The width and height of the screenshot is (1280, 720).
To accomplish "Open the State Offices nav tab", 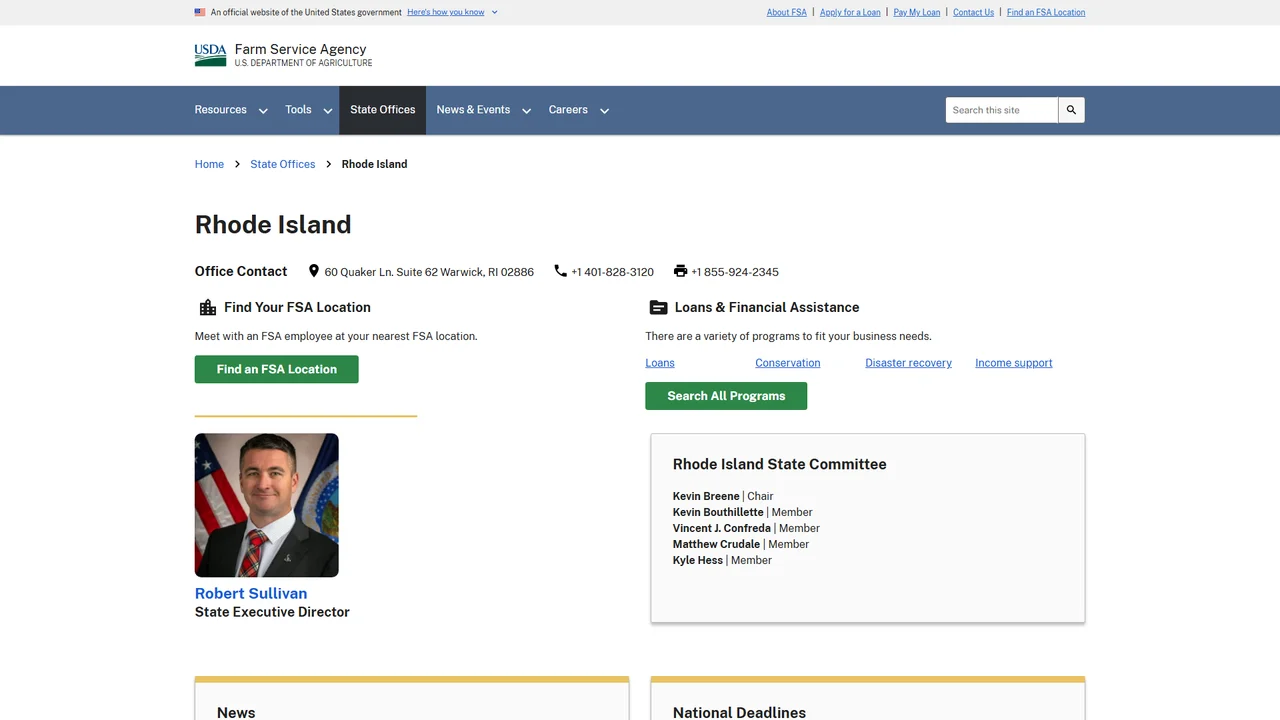I will [x=382, y=110].
